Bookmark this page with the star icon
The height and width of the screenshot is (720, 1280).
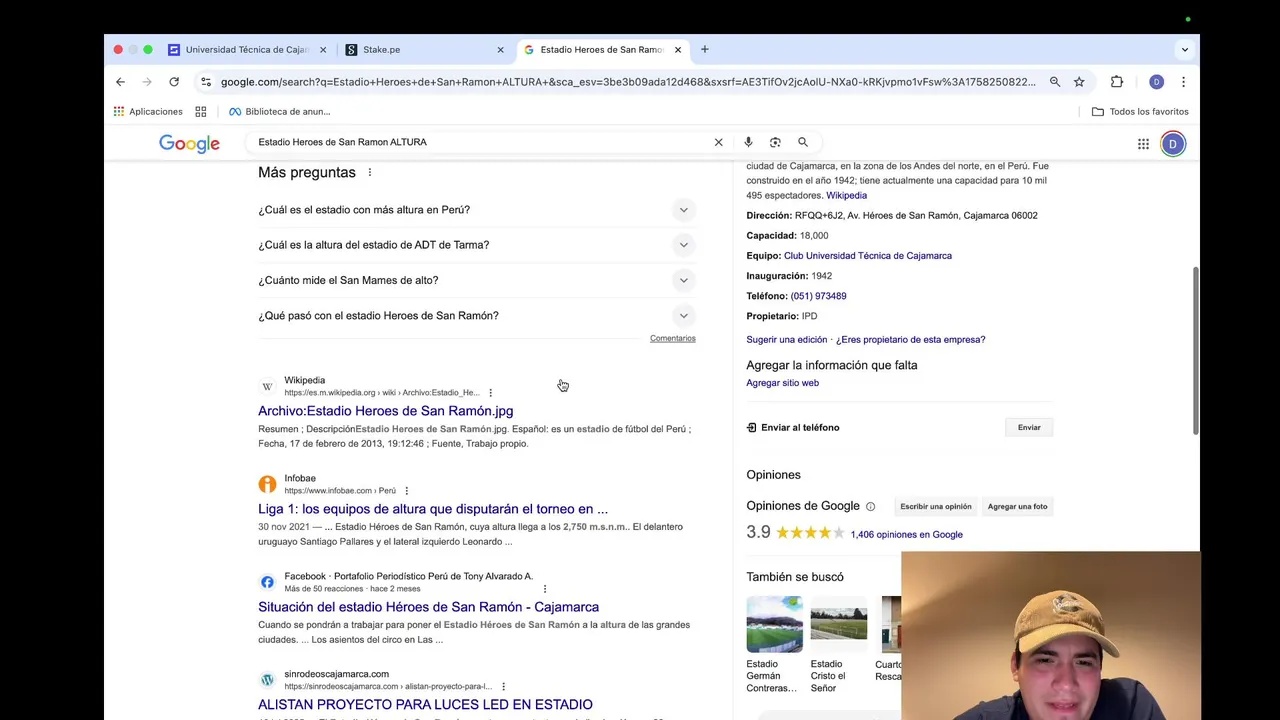click(x=1079, y=82)
